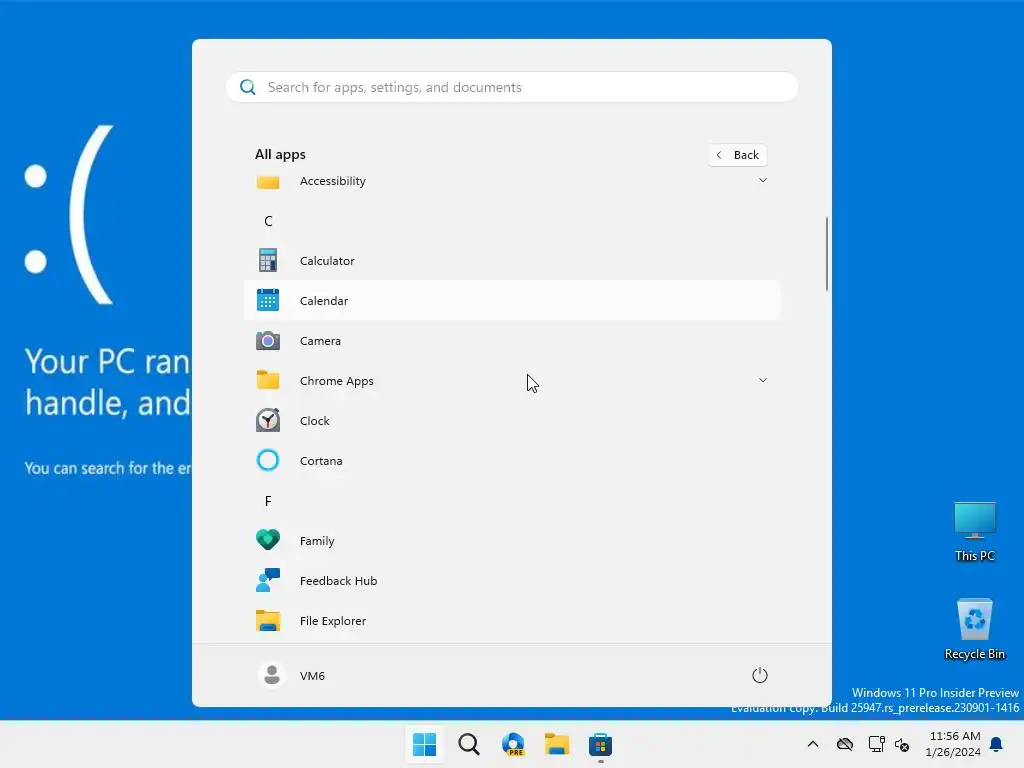Open taskbar Search magnifier
Image resolution: width=1024 pixels, height=768 pixels.
[x=469, y=744]
